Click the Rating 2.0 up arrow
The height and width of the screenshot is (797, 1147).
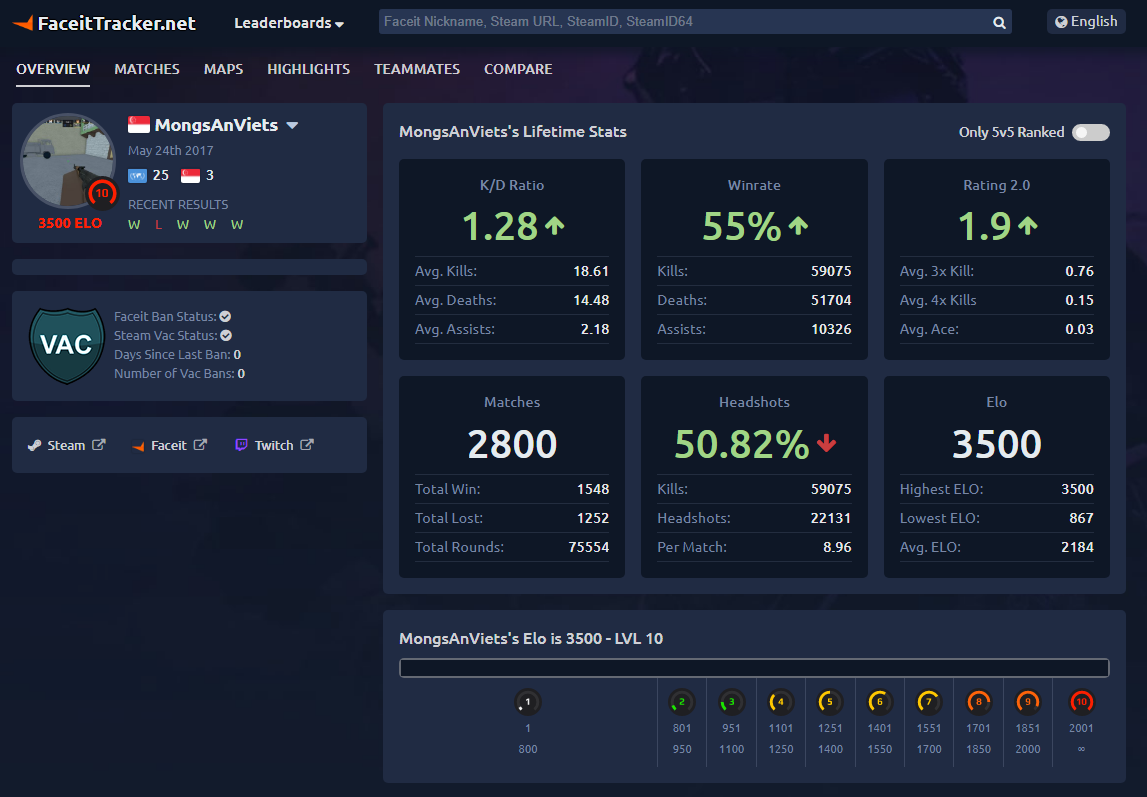[x=1028, y=226]
